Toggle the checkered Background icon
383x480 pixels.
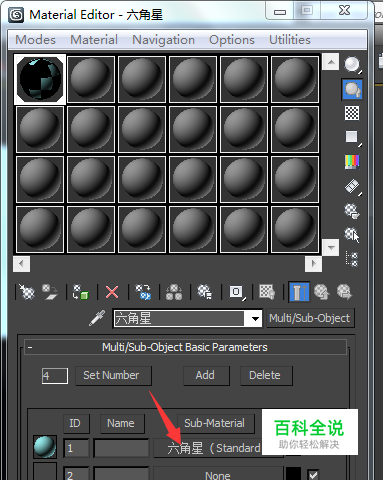click(352, 113)
